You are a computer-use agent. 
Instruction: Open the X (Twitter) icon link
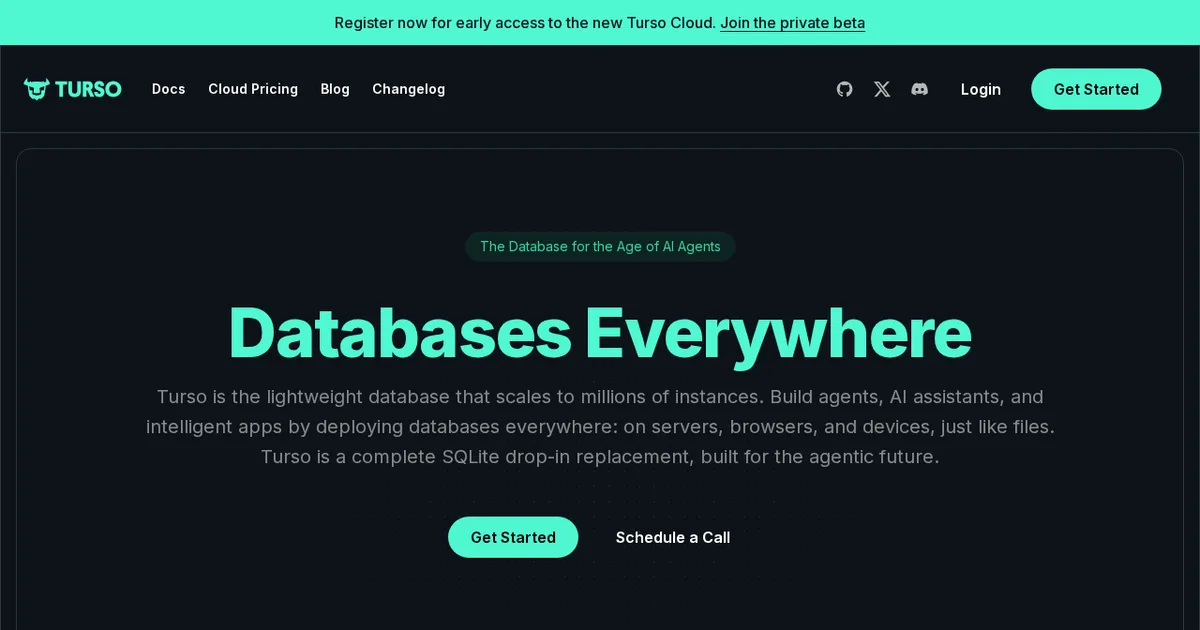tap(882, 89)
